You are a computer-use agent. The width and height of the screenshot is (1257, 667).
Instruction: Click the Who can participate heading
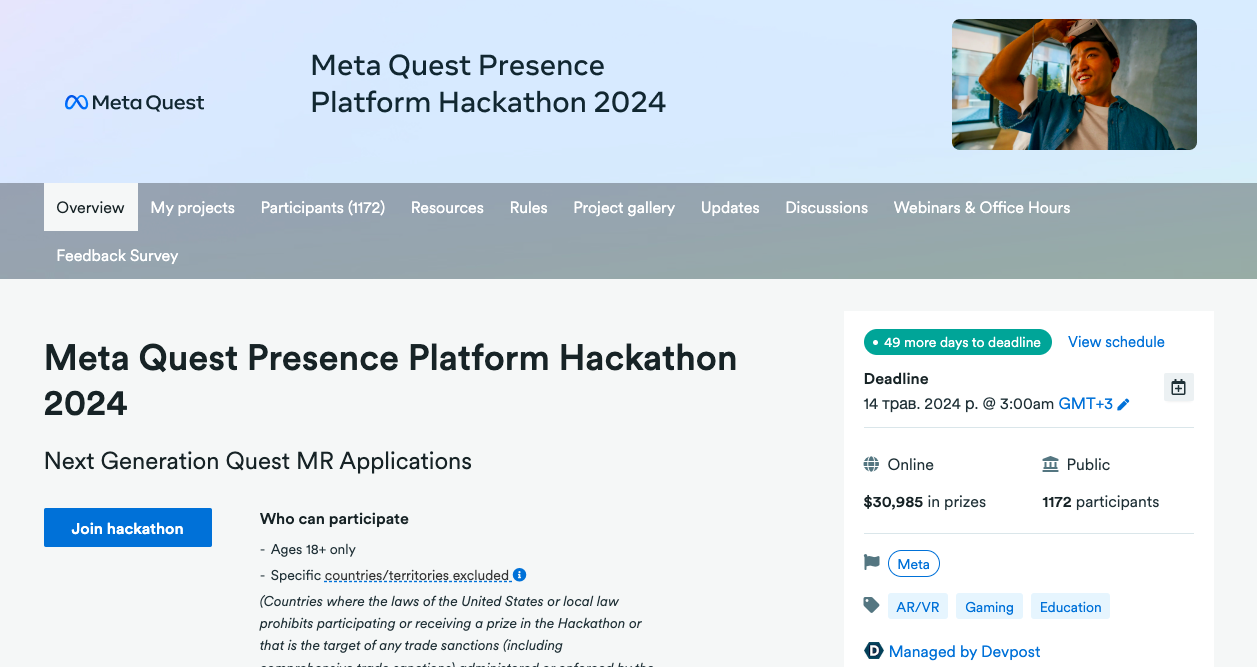tap(335, 519)
